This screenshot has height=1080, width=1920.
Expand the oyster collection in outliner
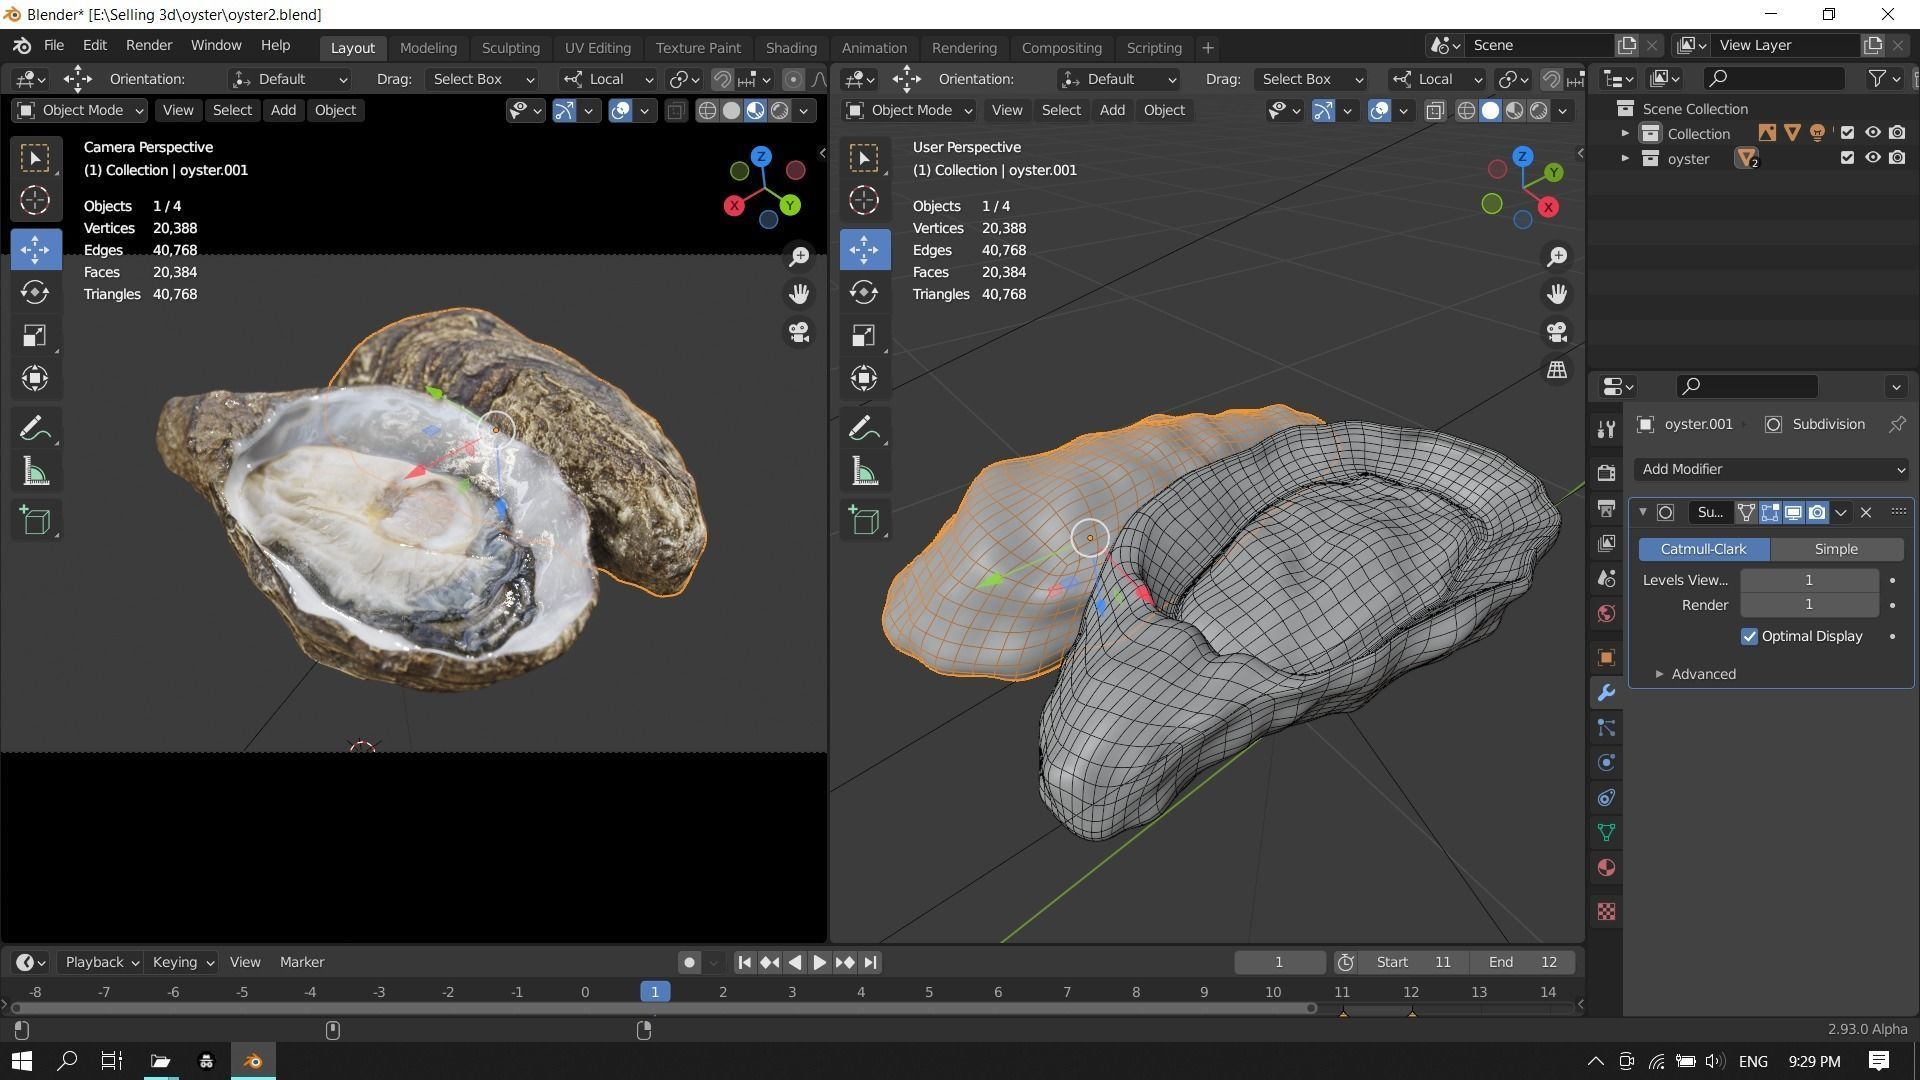(x=1625, y=158)
